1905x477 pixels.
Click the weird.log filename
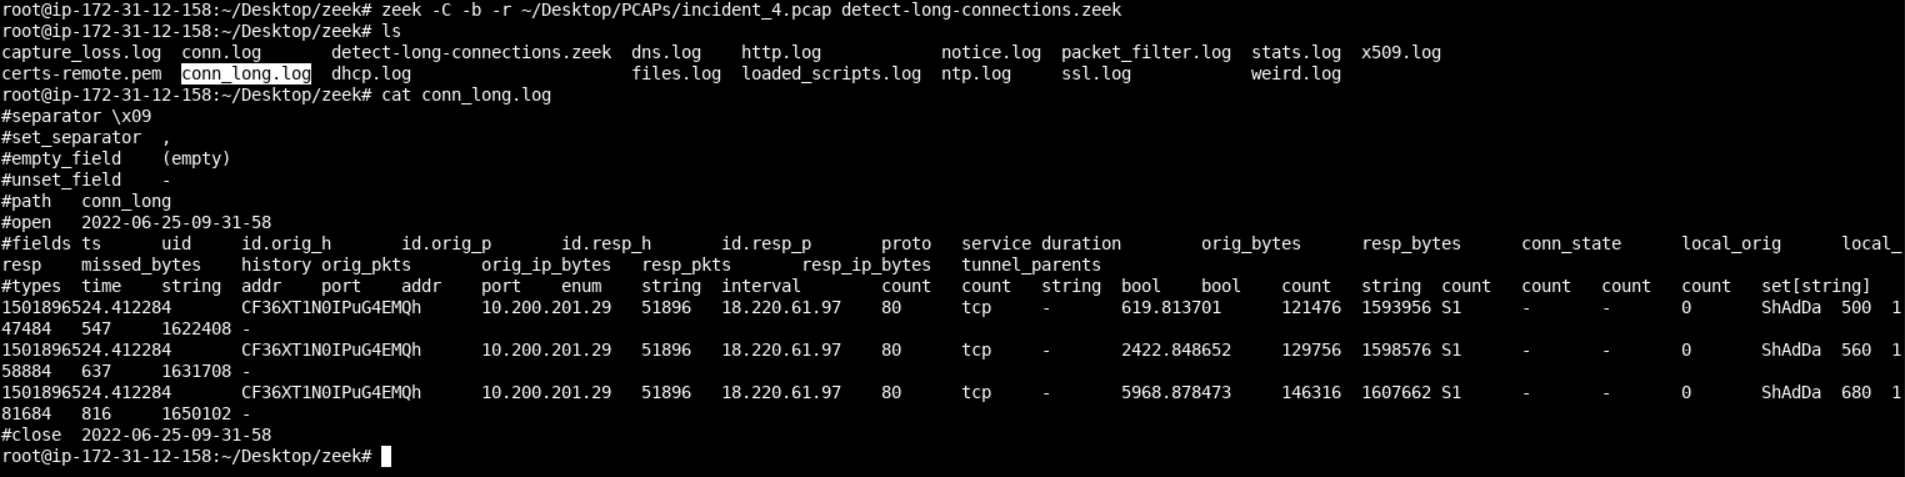coord(1296,74)
